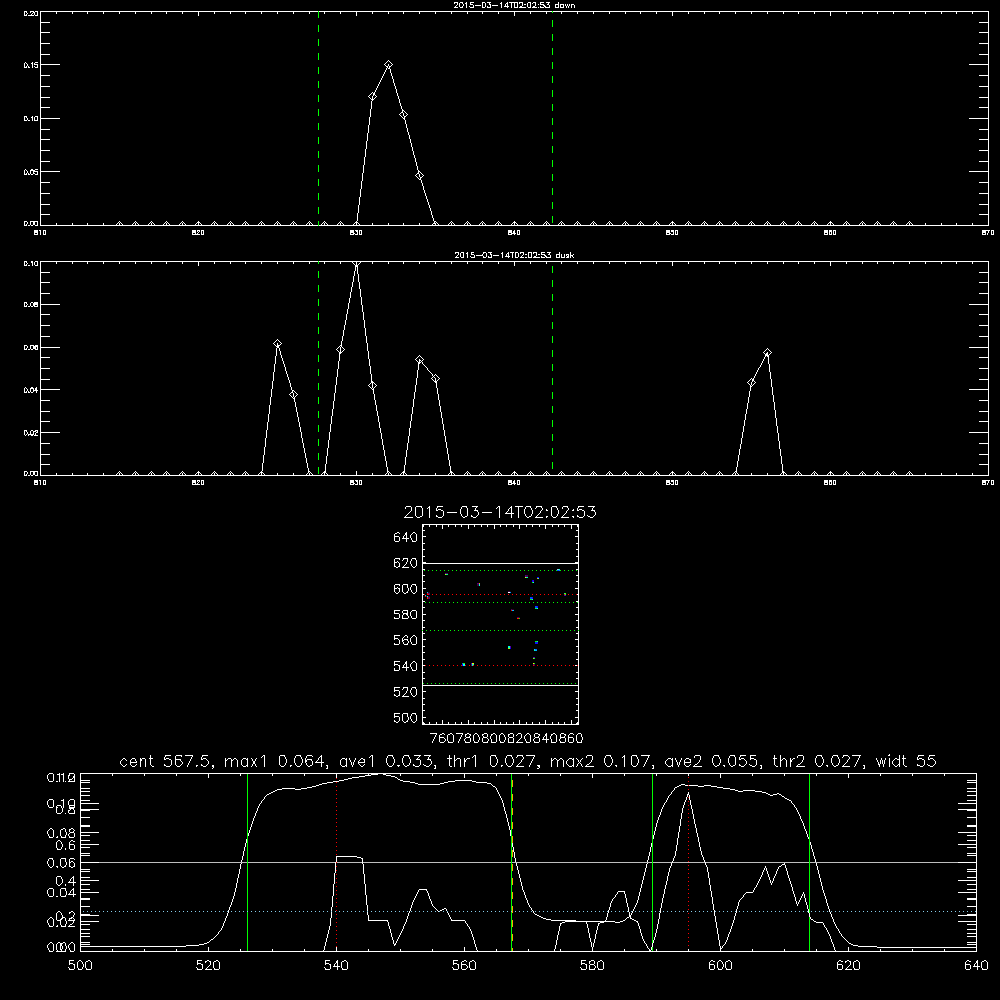Screen dimensions: 1000x1000
Task: Click the right dashed green line in the dusk plot
Action: [552, 368]
